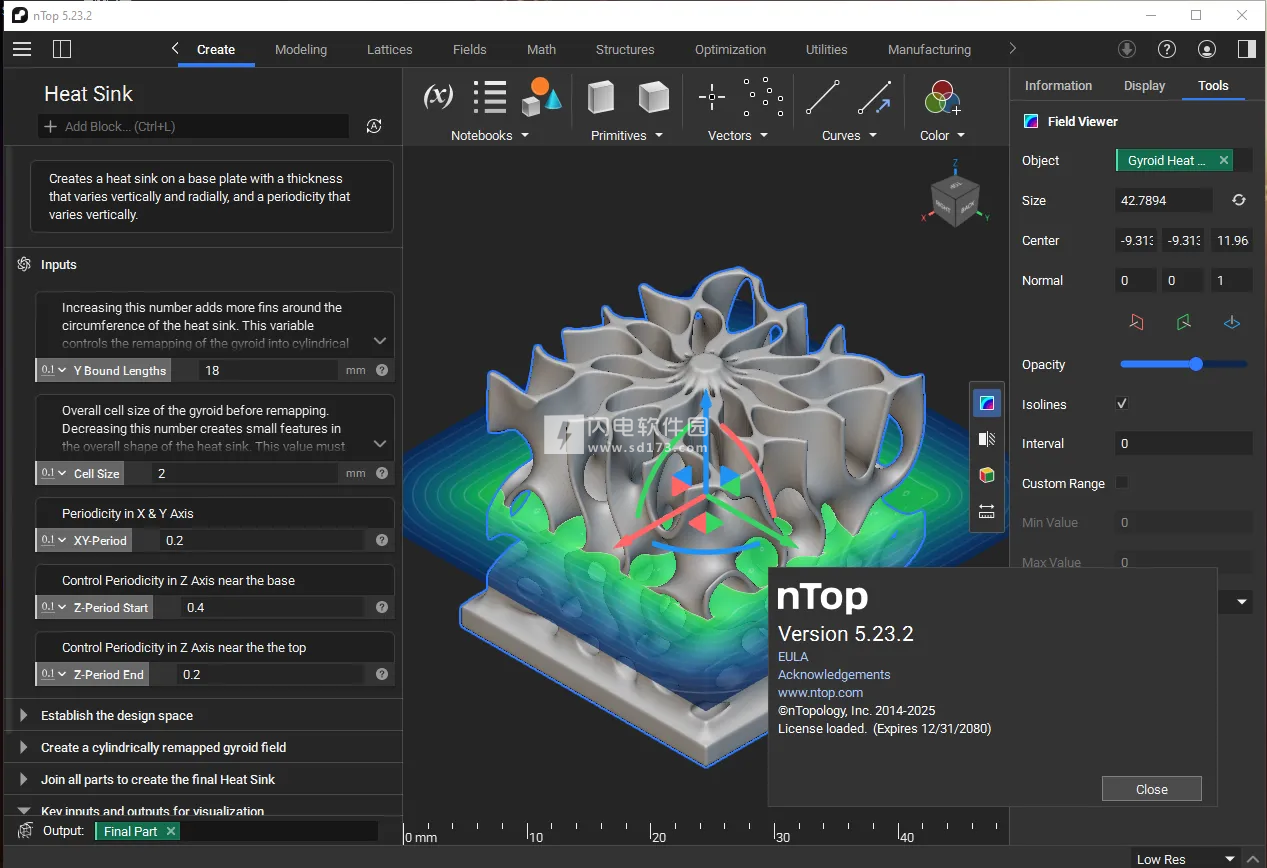Remove the Final Part output chip

pos(171,831)
